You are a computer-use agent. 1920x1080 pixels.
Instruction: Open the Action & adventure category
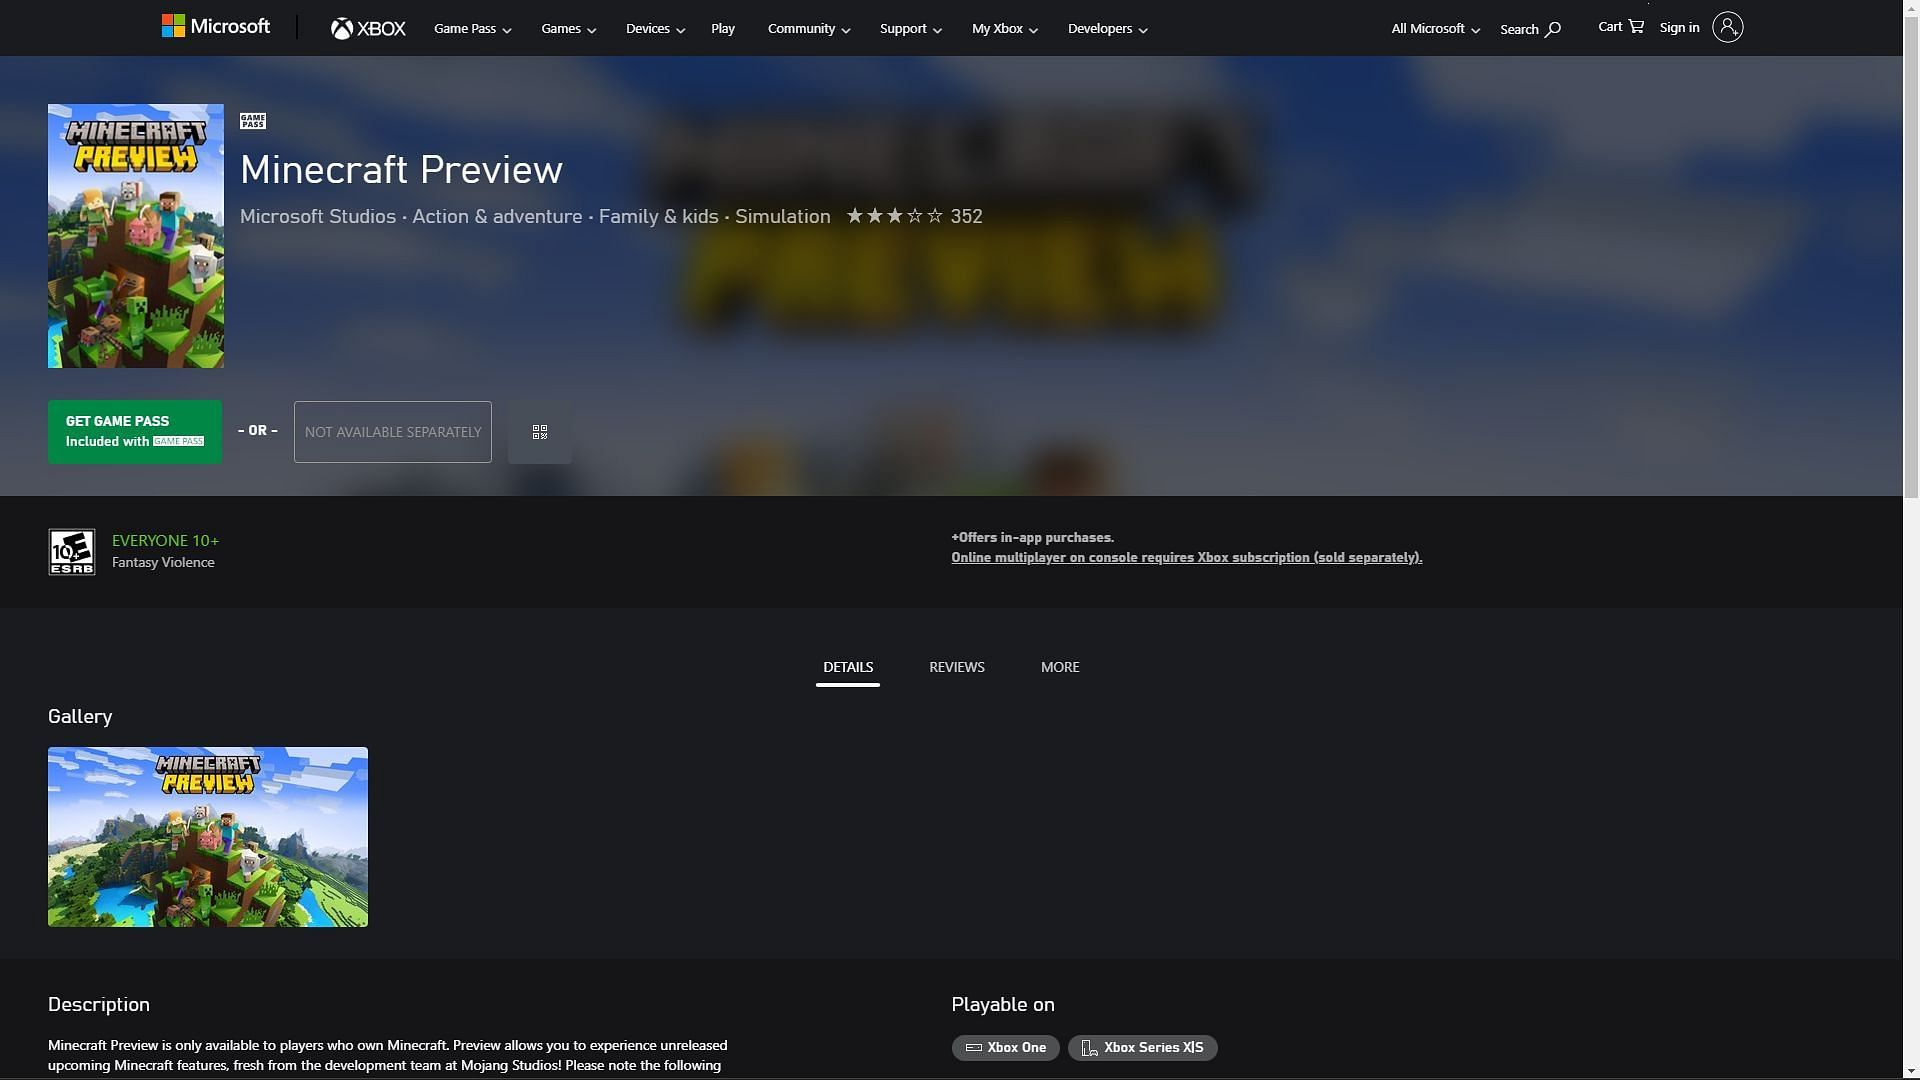(497, 216)
